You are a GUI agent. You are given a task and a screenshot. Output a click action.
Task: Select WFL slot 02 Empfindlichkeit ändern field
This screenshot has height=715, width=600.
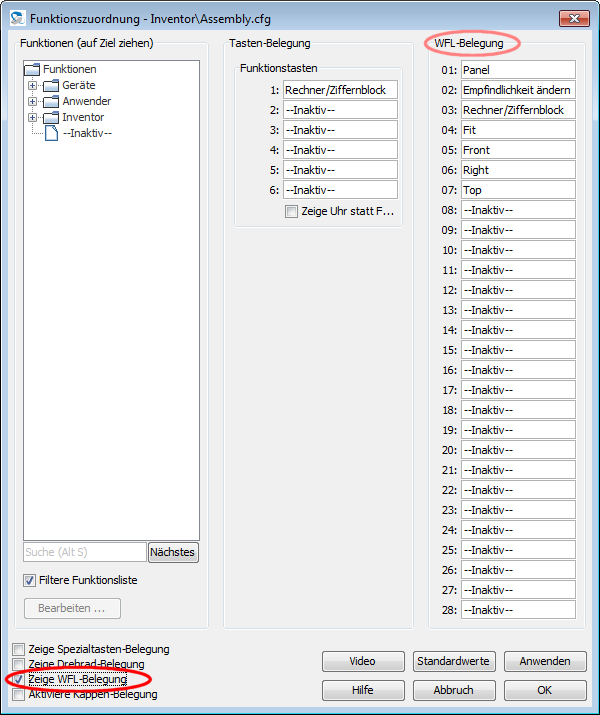[x=518, y=90]
